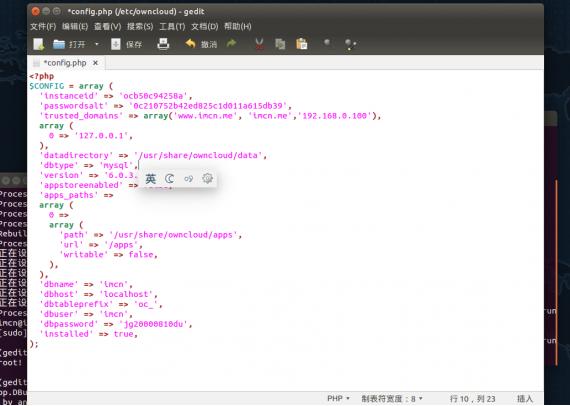This screenshot has width=570, height=406.
Task: Redo with the green arrow icon
Action: pyautogui.click(x=232, y=44)
